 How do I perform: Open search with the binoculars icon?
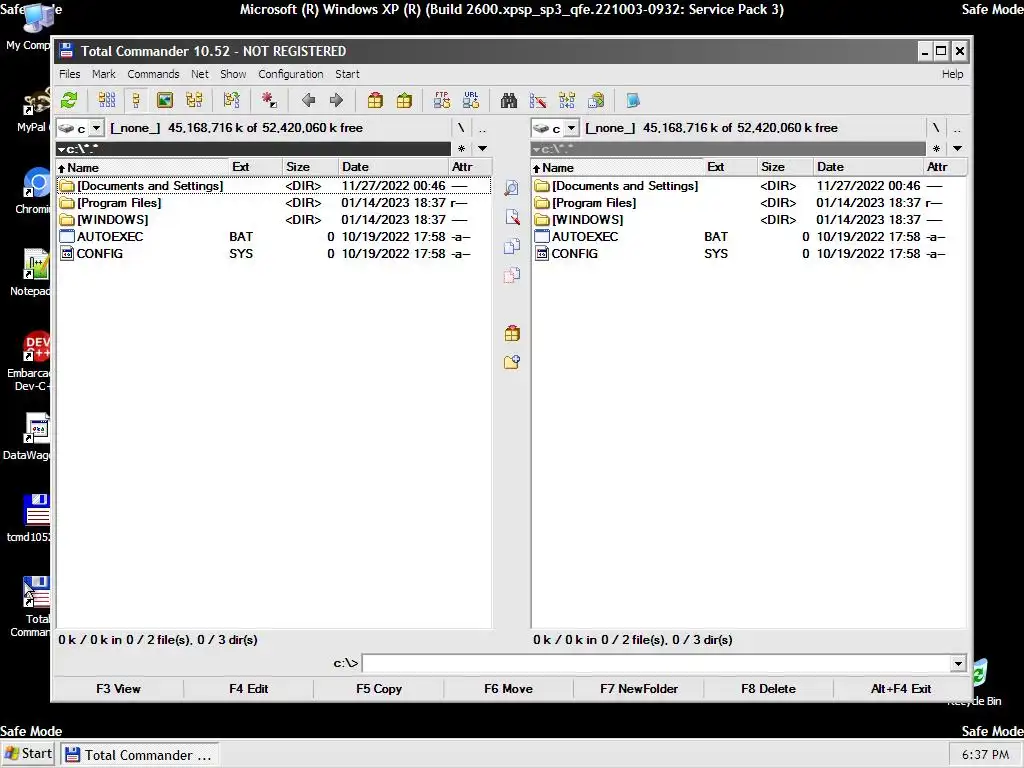(x=509, y=100)
